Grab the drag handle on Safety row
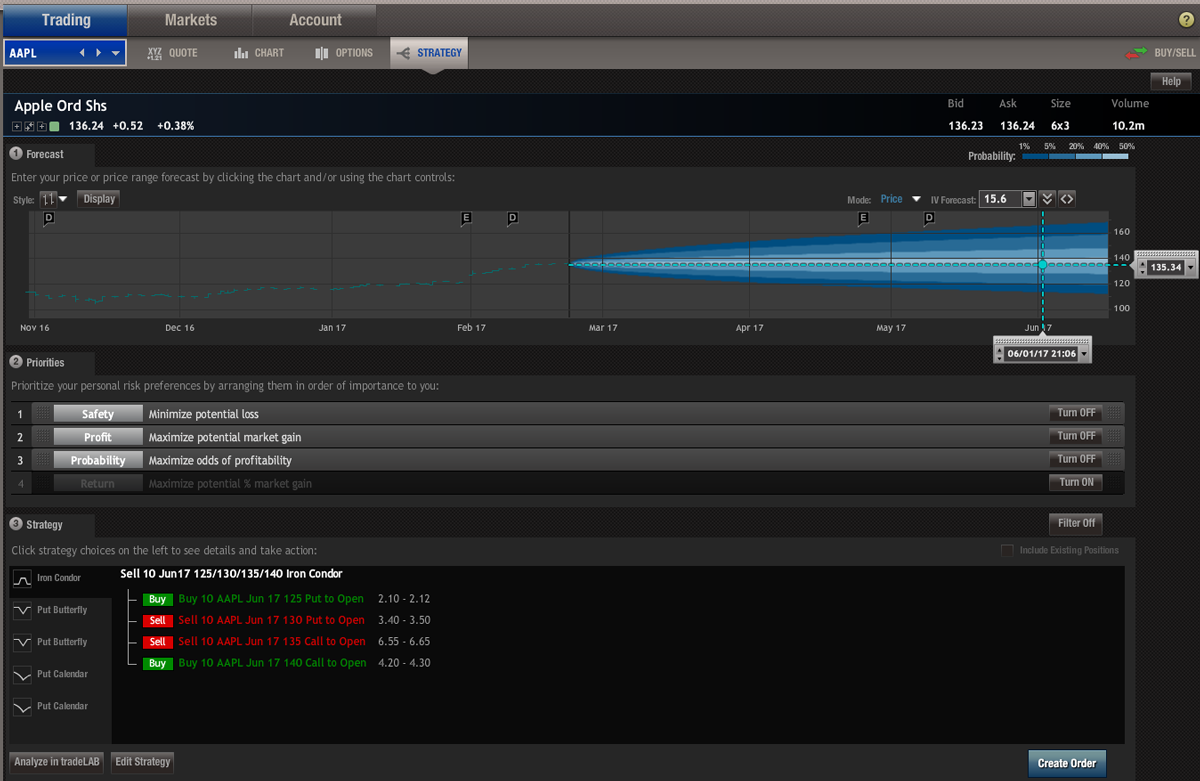1200x781 pixels. coord(41,414)
